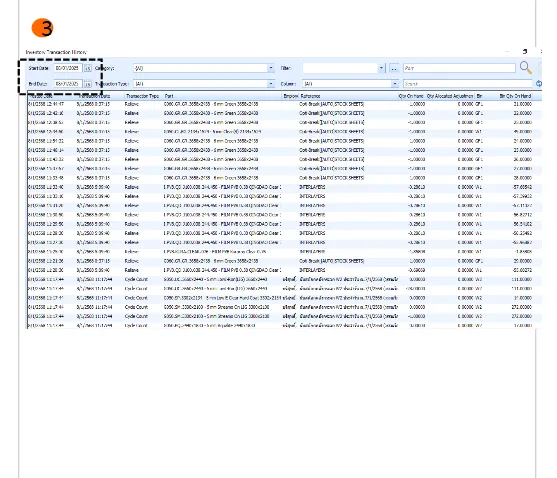Click the ellipsis button next to Filter
Image resolution: width=557 pixels, height=478 pixels.
pyautogui.click(x=394, y=68)
